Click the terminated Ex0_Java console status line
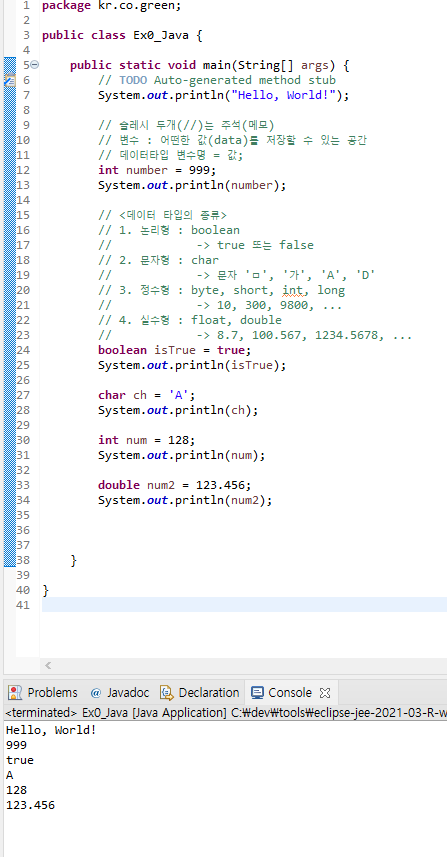The height and width of the screenshot is (857, 447). click(x=225, y=713)
